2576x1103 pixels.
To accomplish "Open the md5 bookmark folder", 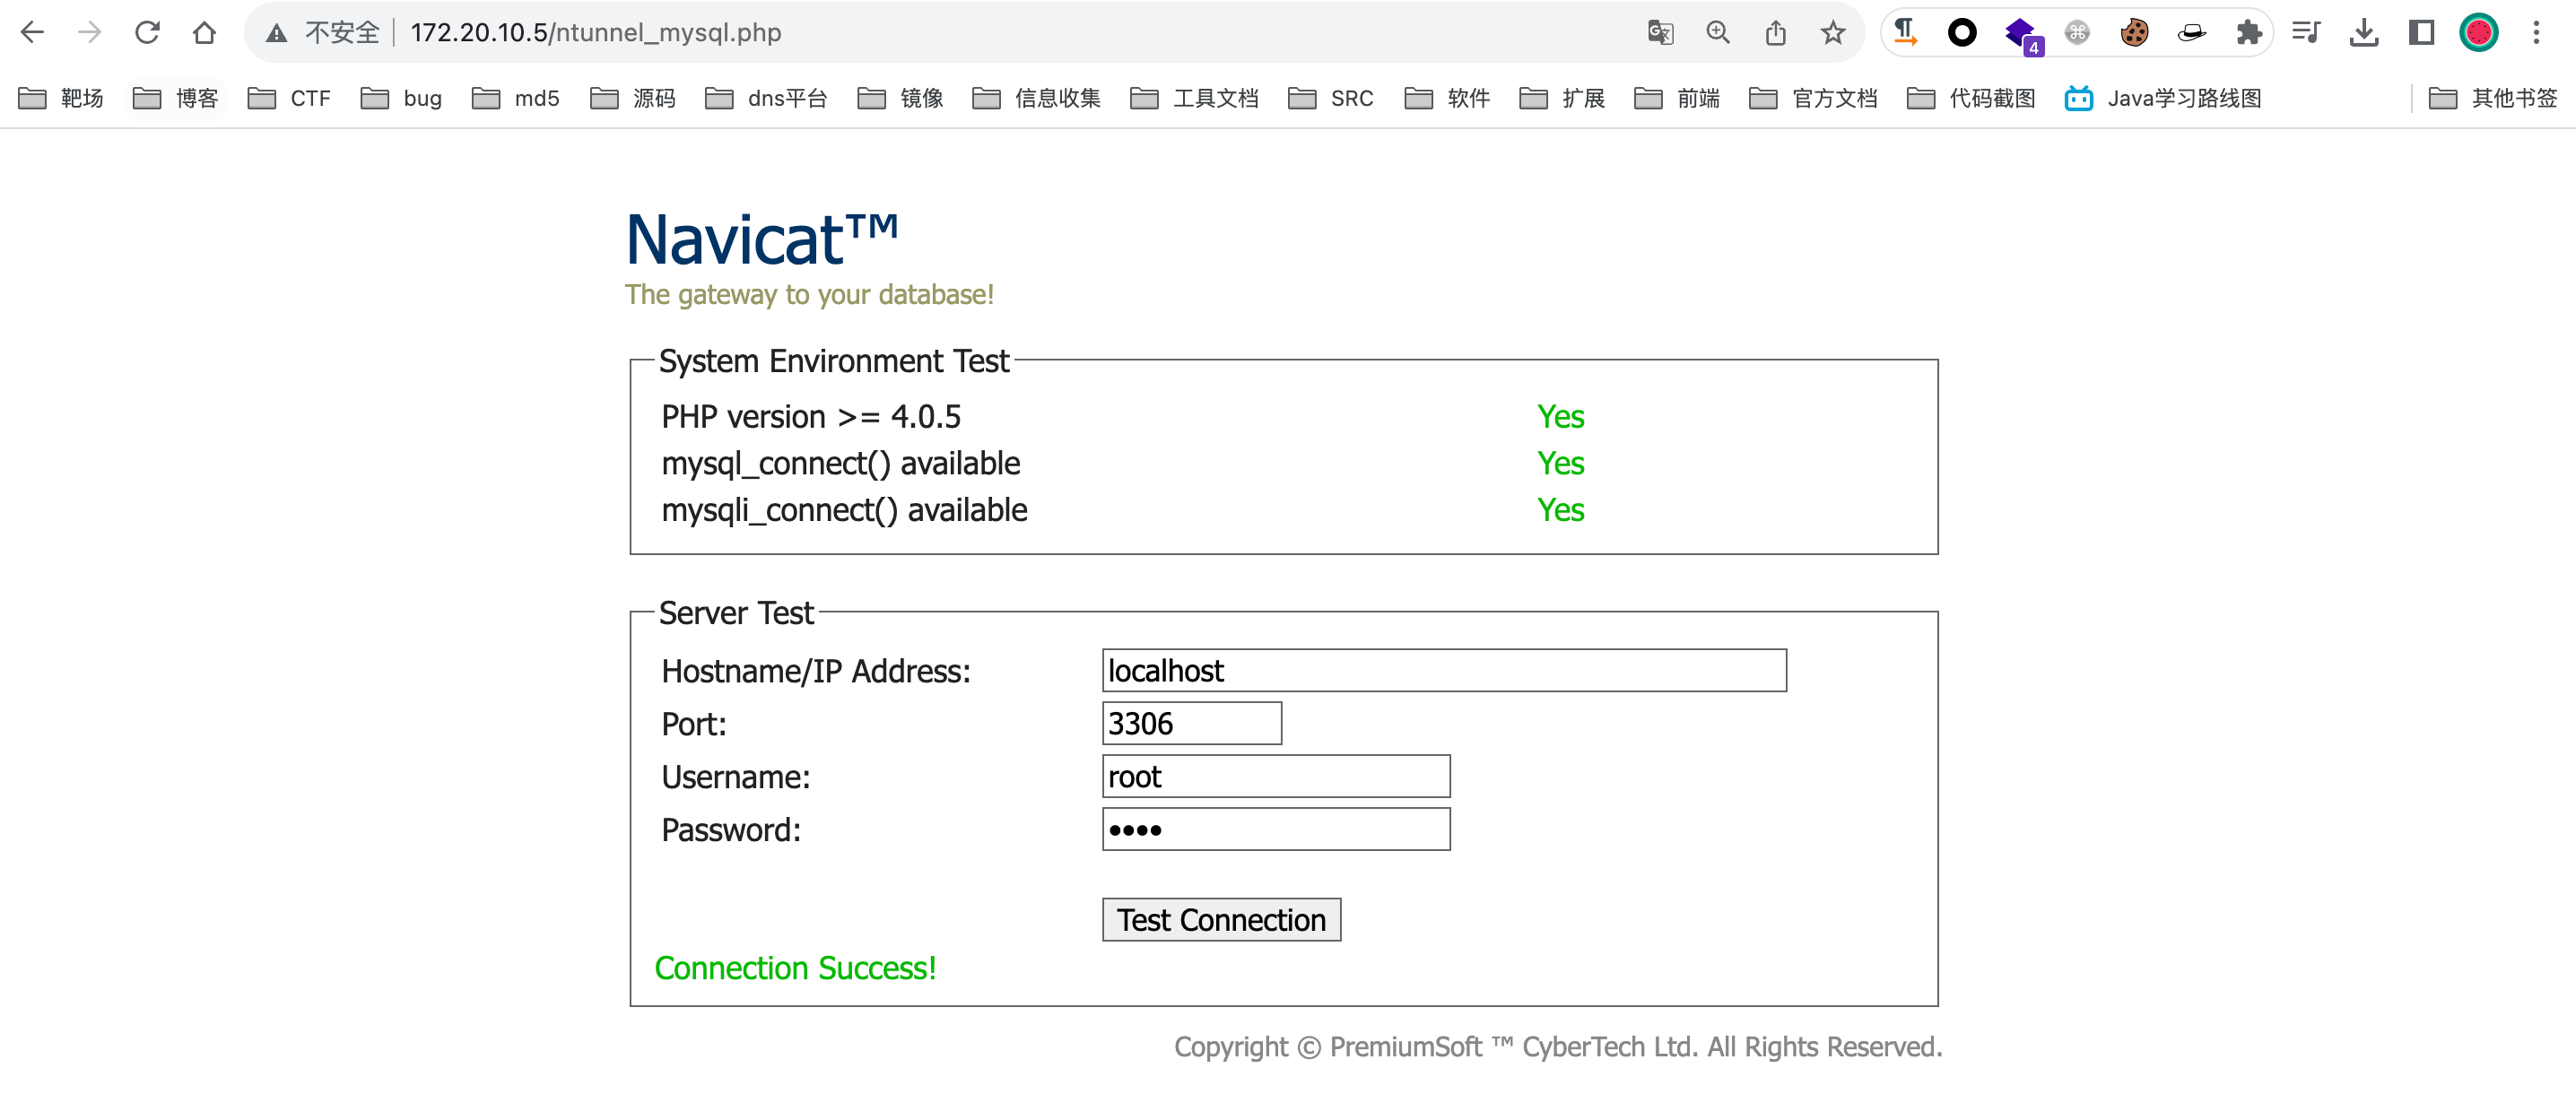I will coord(516,98).
